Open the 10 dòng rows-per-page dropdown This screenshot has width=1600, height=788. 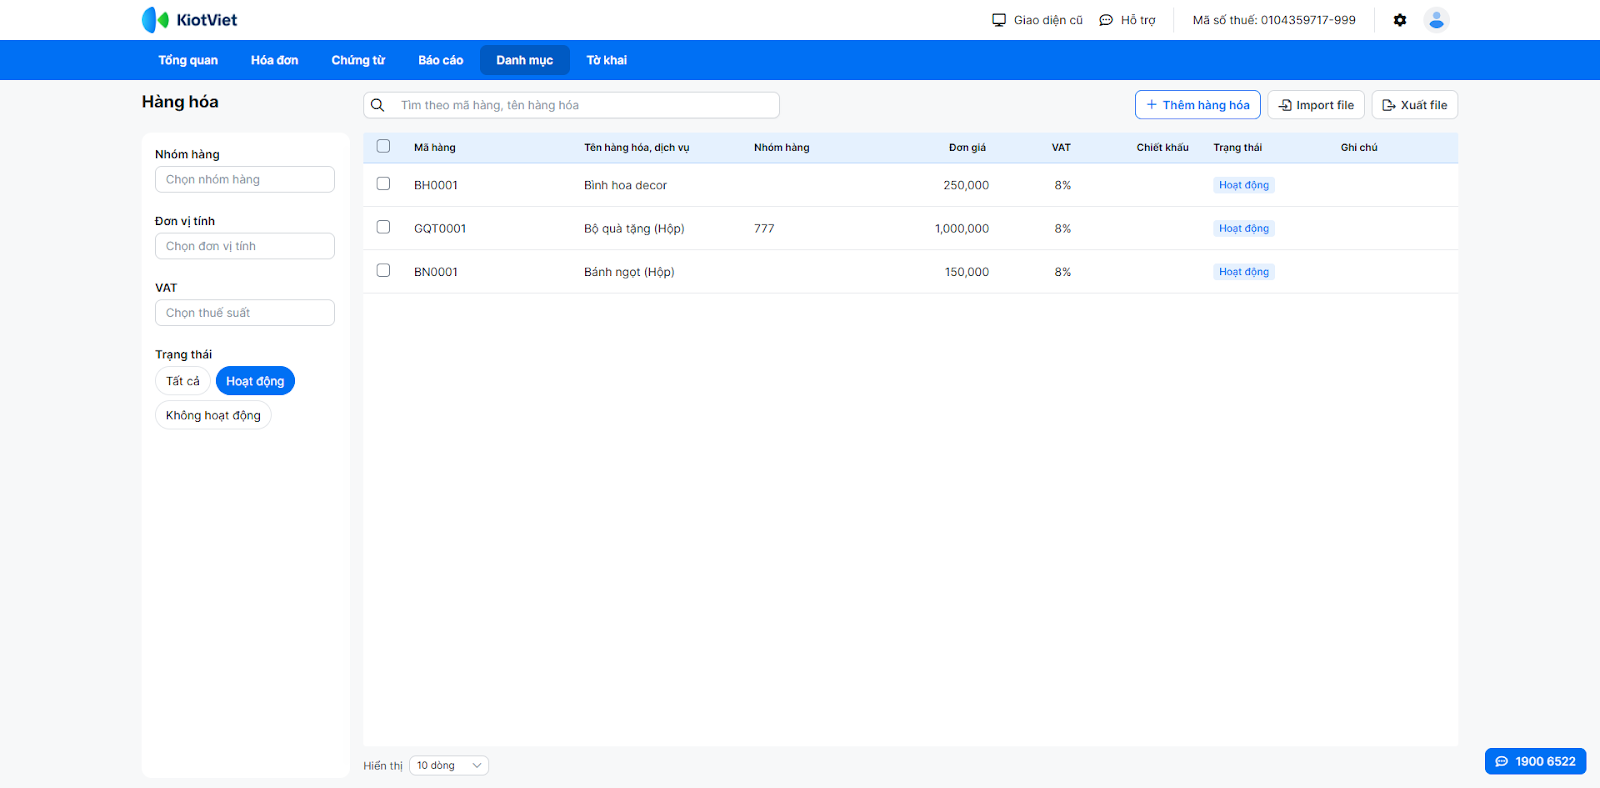(449, 766)
